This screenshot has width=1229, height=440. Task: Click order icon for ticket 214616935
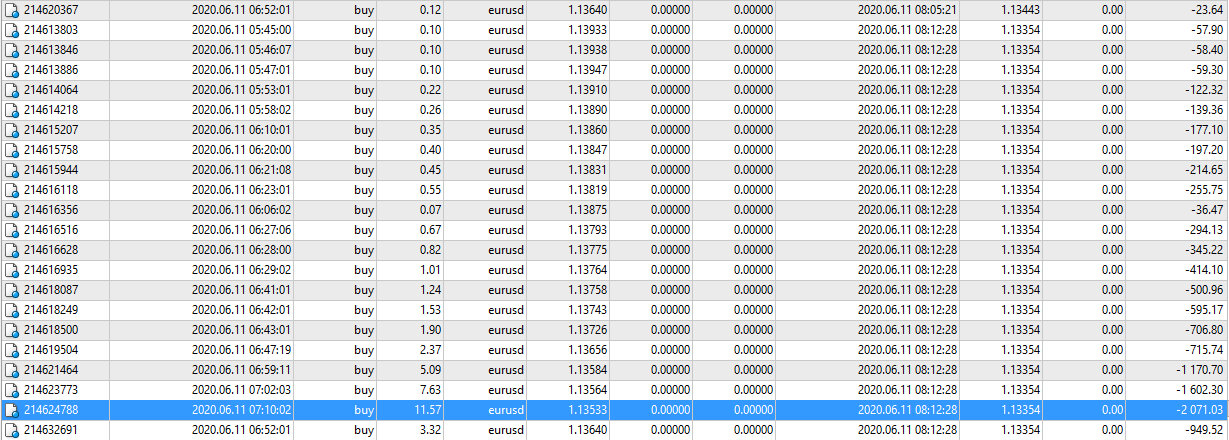pos(12,270)
